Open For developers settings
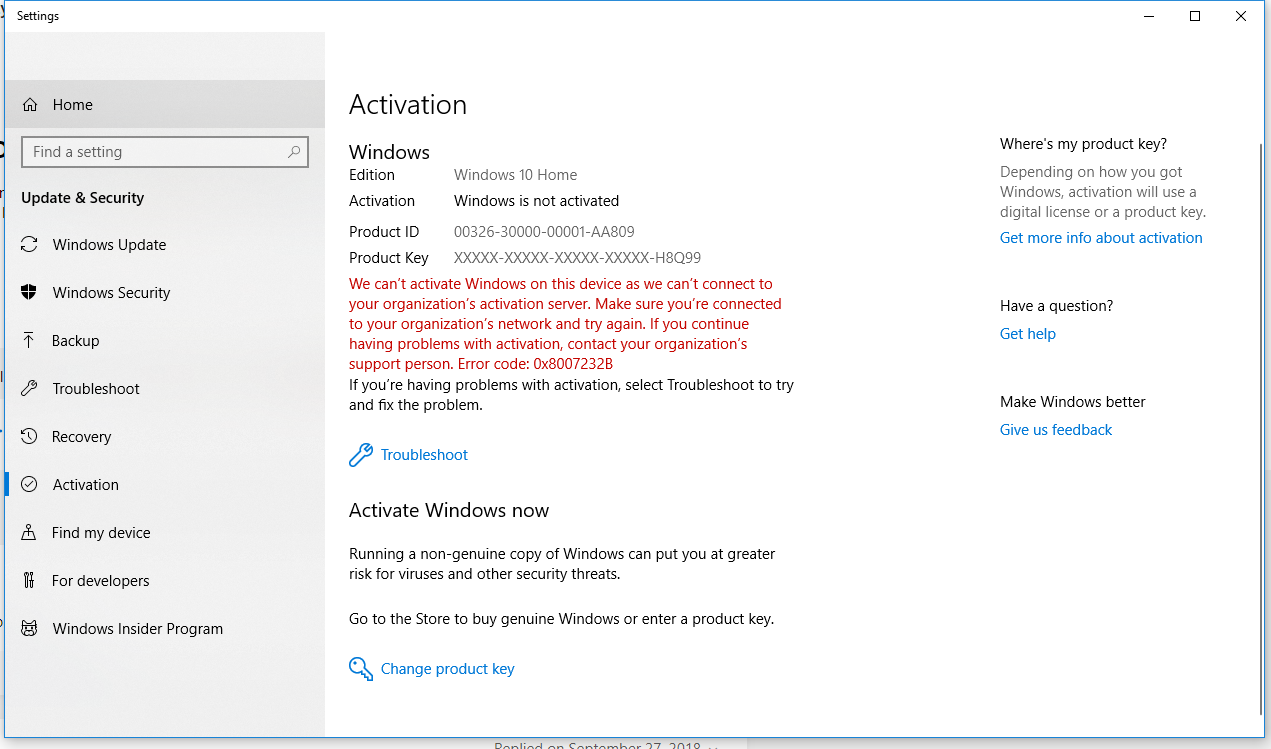Viewport: 1271px width, 749px height. click(x=165, y=581)
